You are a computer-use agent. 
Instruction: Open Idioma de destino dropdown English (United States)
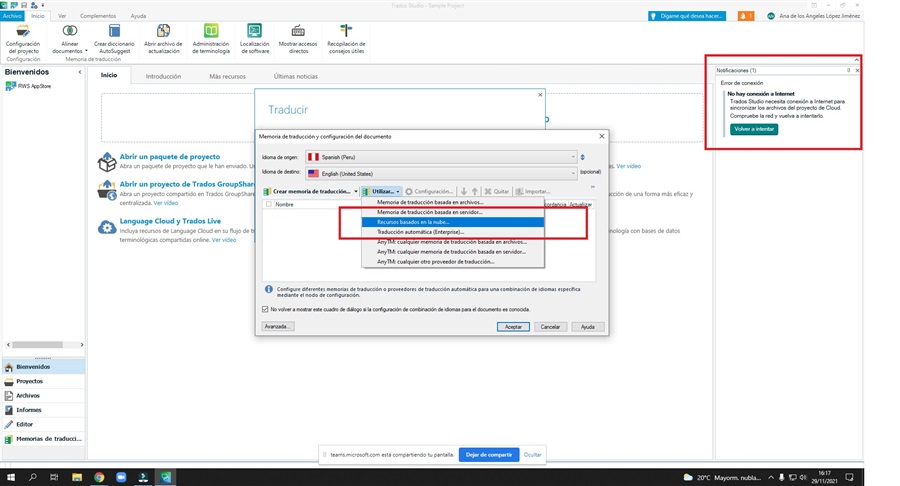pos(441,173)
